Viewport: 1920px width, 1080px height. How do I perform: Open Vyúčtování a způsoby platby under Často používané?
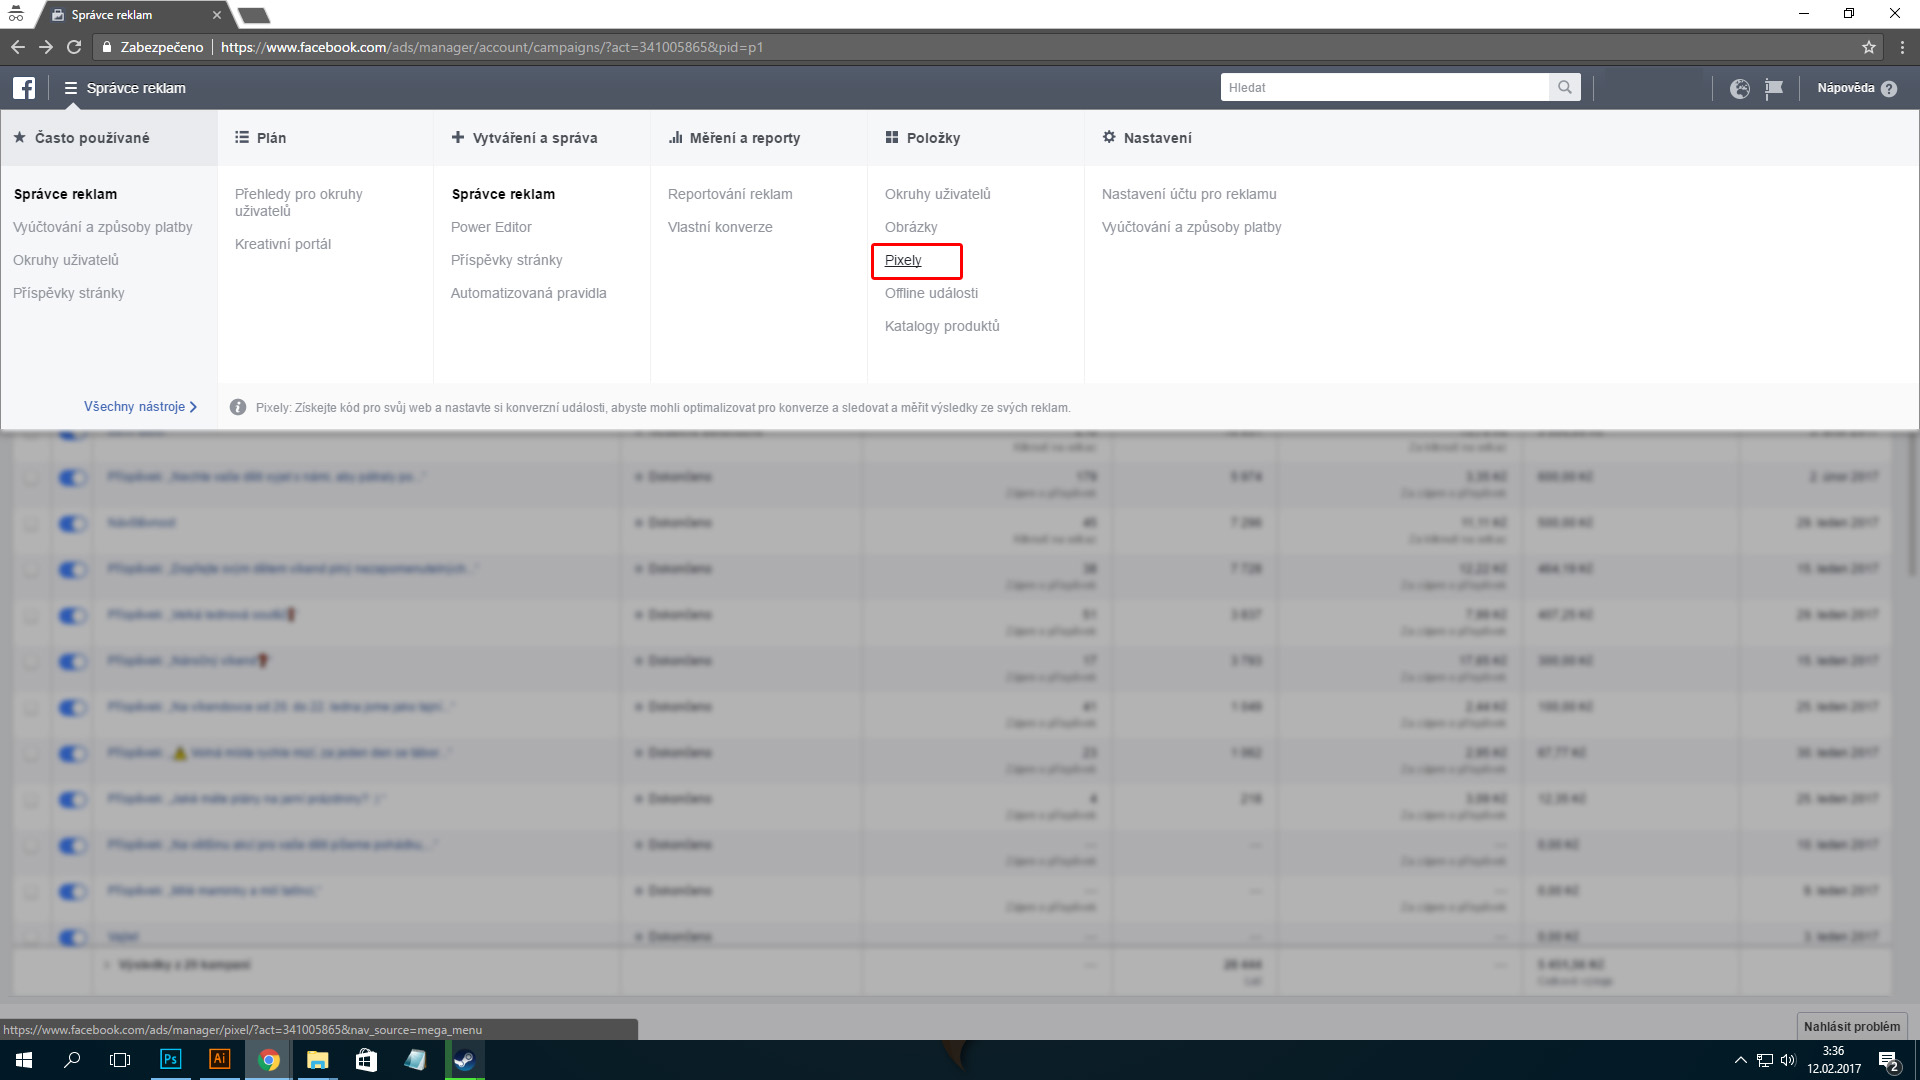coord(103,227)
